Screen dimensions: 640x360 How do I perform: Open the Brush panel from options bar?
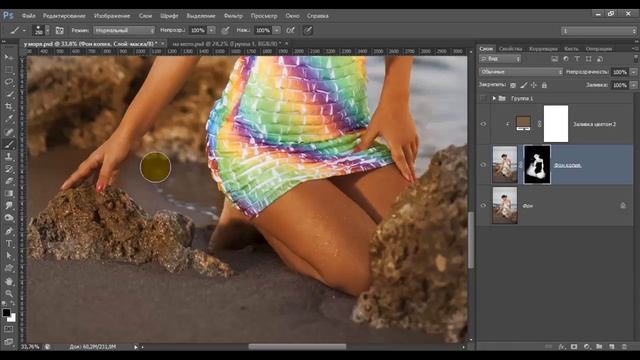point(60,30)
